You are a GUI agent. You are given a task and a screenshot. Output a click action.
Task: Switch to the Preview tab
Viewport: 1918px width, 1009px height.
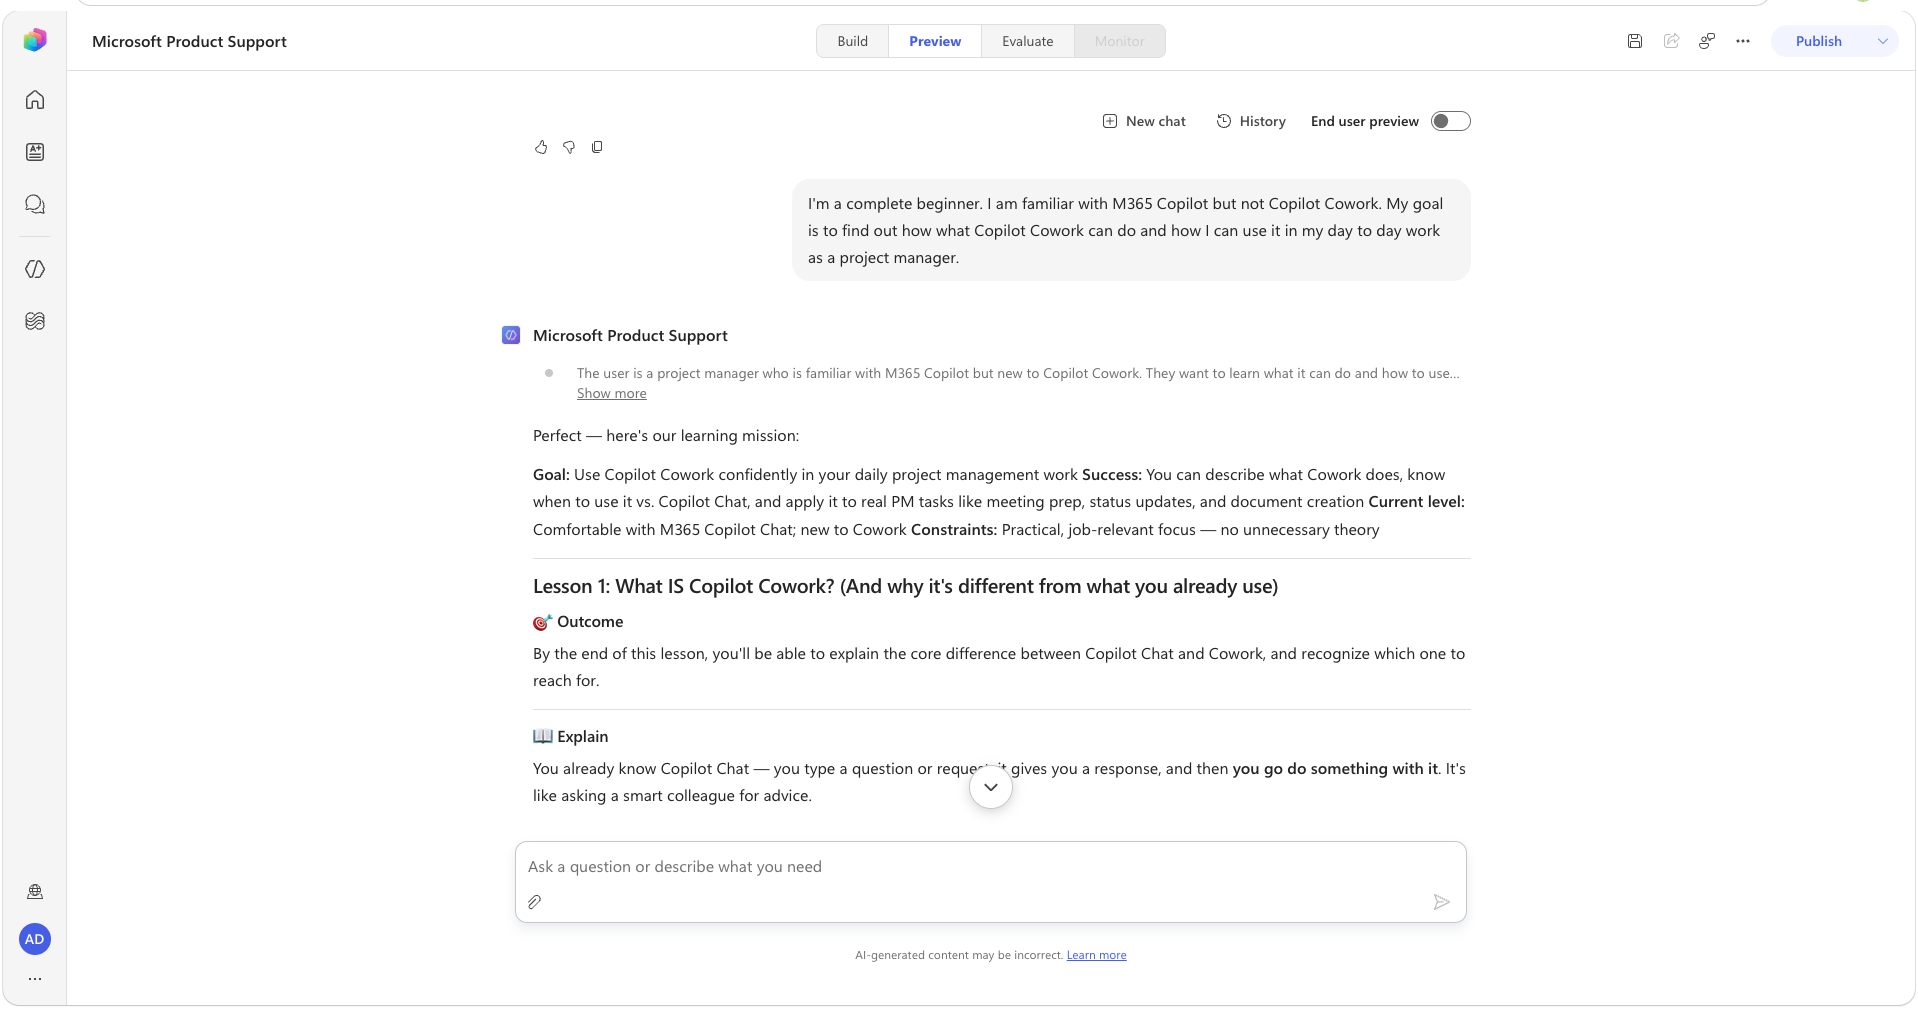tap(935, 41)
